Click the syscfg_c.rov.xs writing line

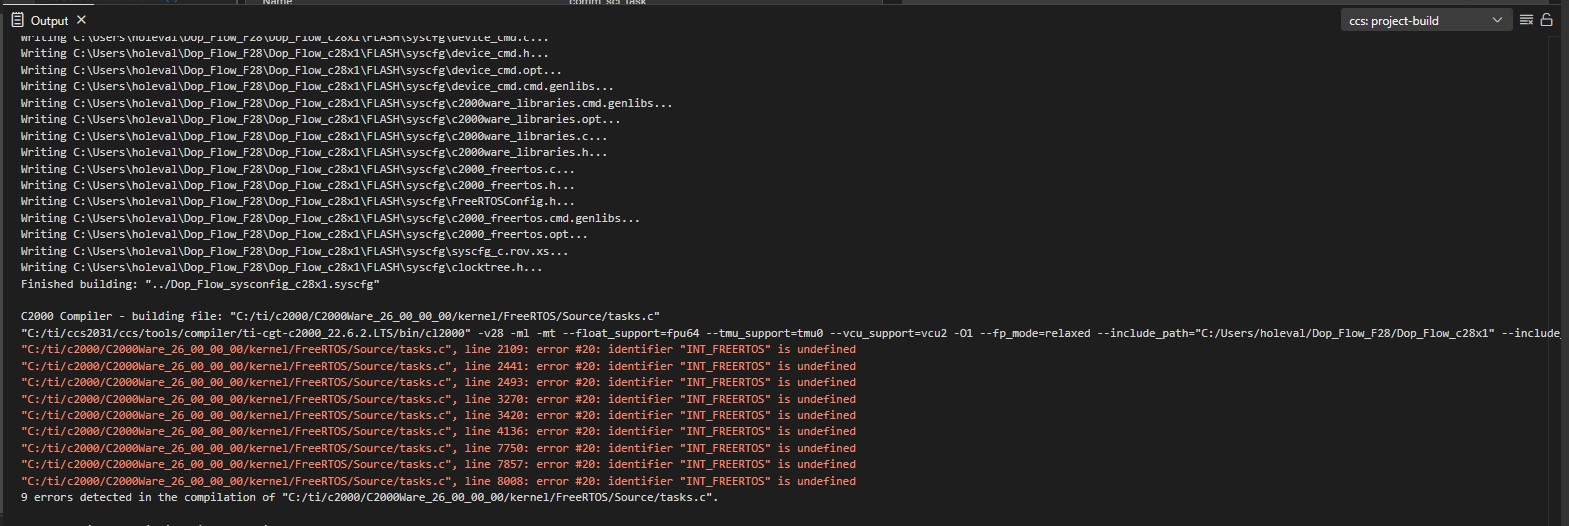point(295,251)
